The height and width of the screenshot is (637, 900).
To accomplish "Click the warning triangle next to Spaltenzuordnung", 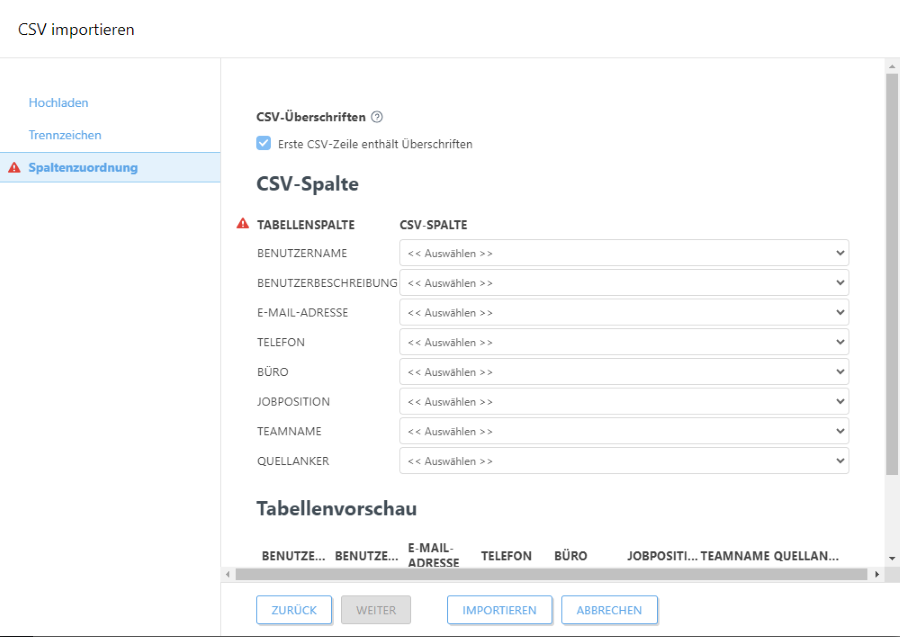I will (13, 167).
